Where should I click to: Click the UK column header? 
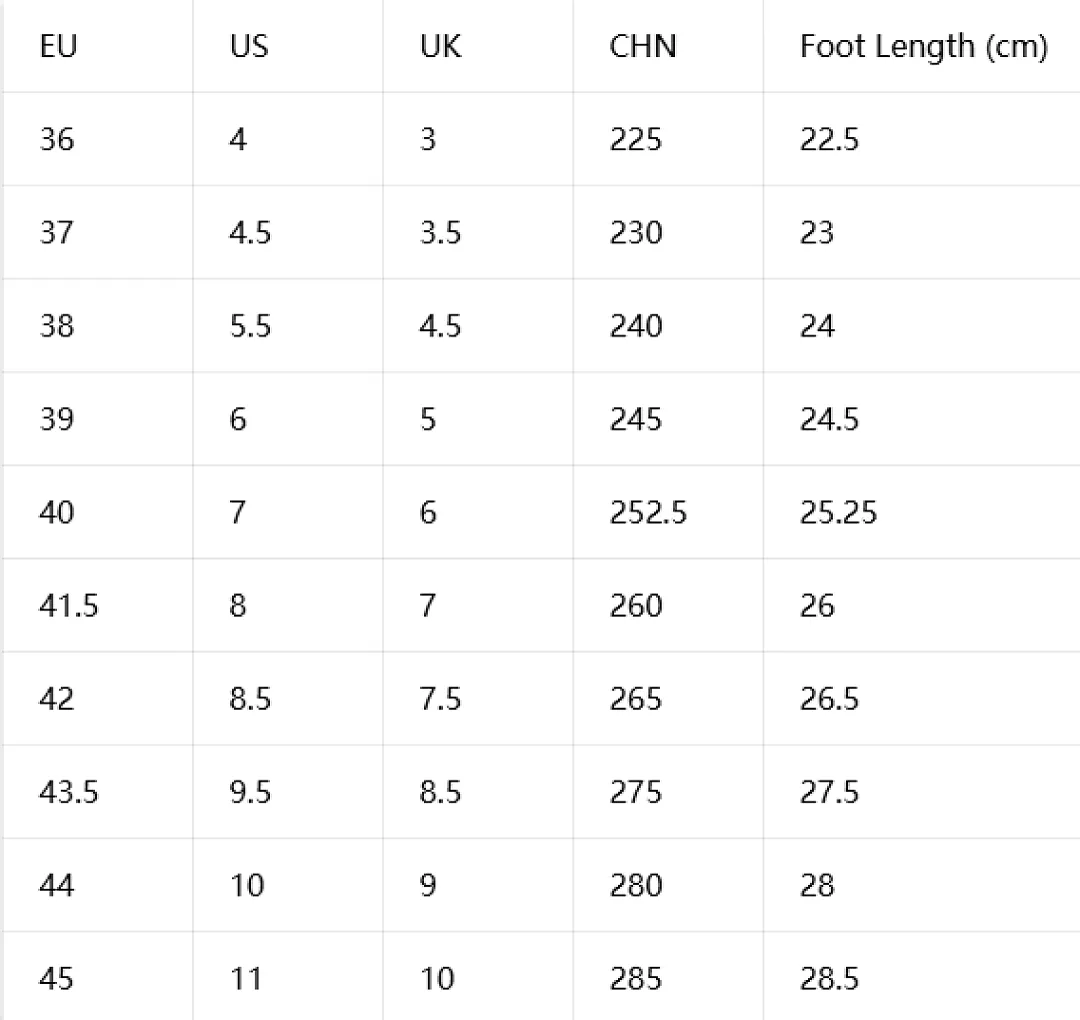478,46
